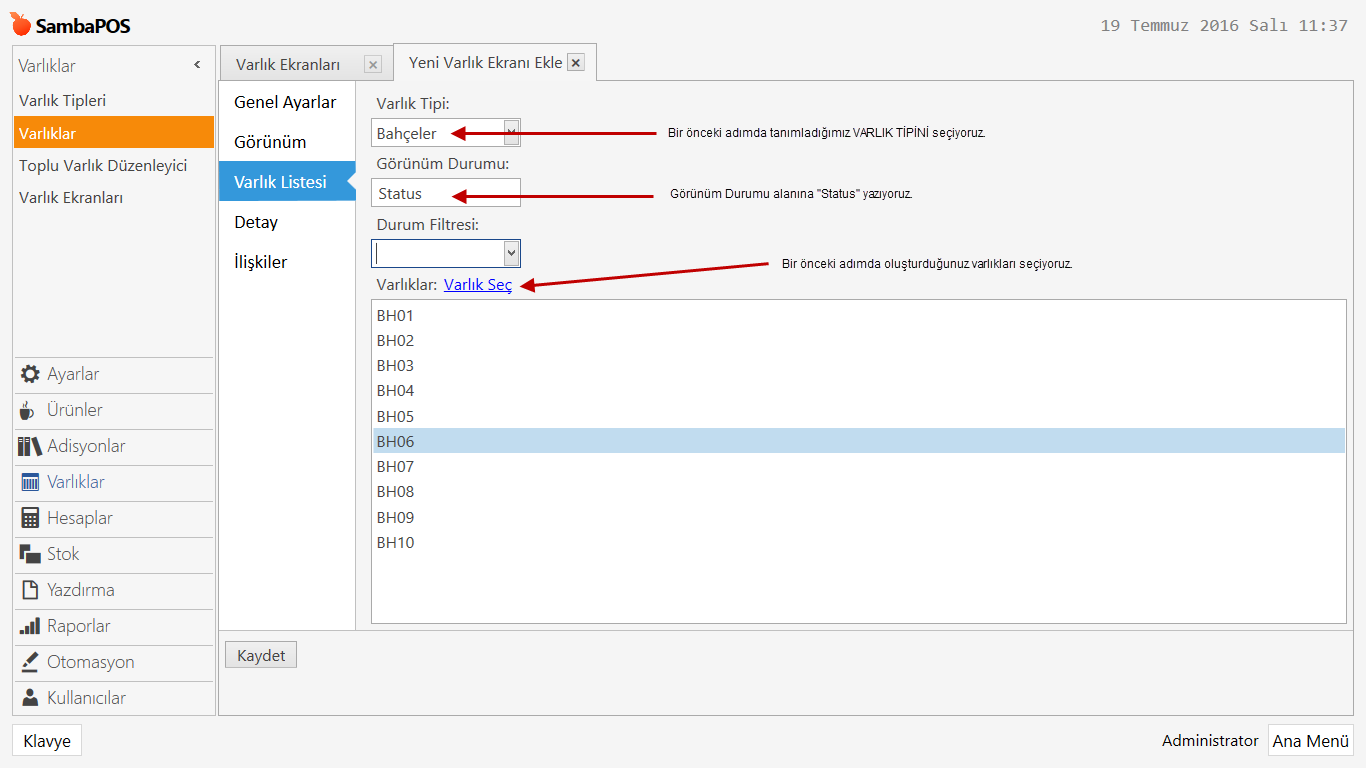Open the Yazdırma page icon
Image resolution: width=1366 pixels, height=768 pixels.
click(30, 590)
